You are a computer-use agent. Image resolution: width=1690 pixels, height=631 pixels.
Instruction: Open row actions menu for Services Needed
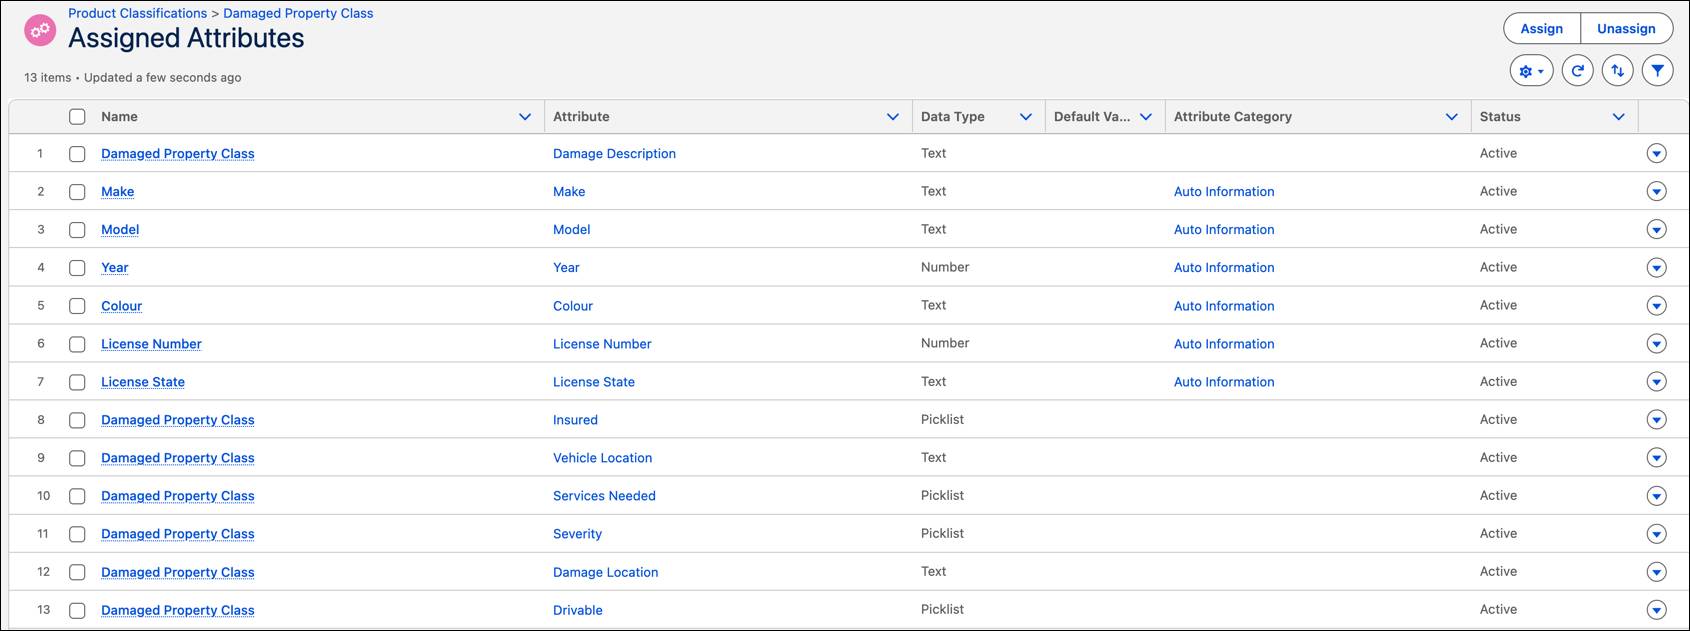pyautogui.click(x=1656, y=495)
